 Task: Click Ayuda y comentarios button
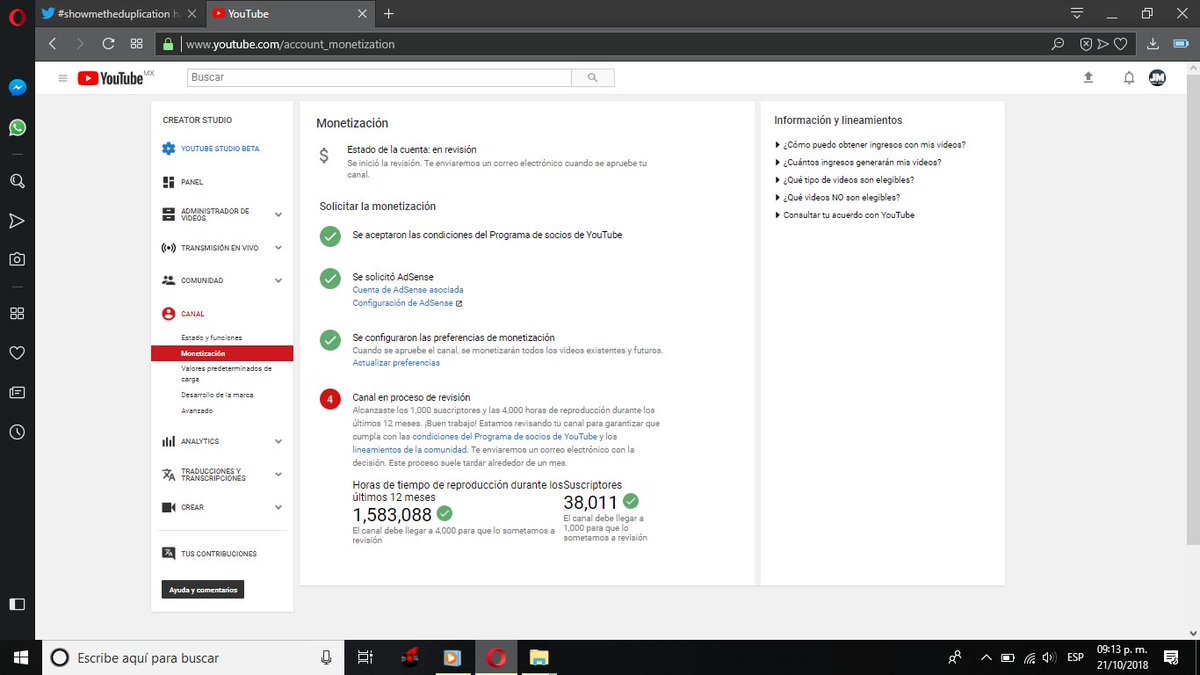tap(203, 590)
